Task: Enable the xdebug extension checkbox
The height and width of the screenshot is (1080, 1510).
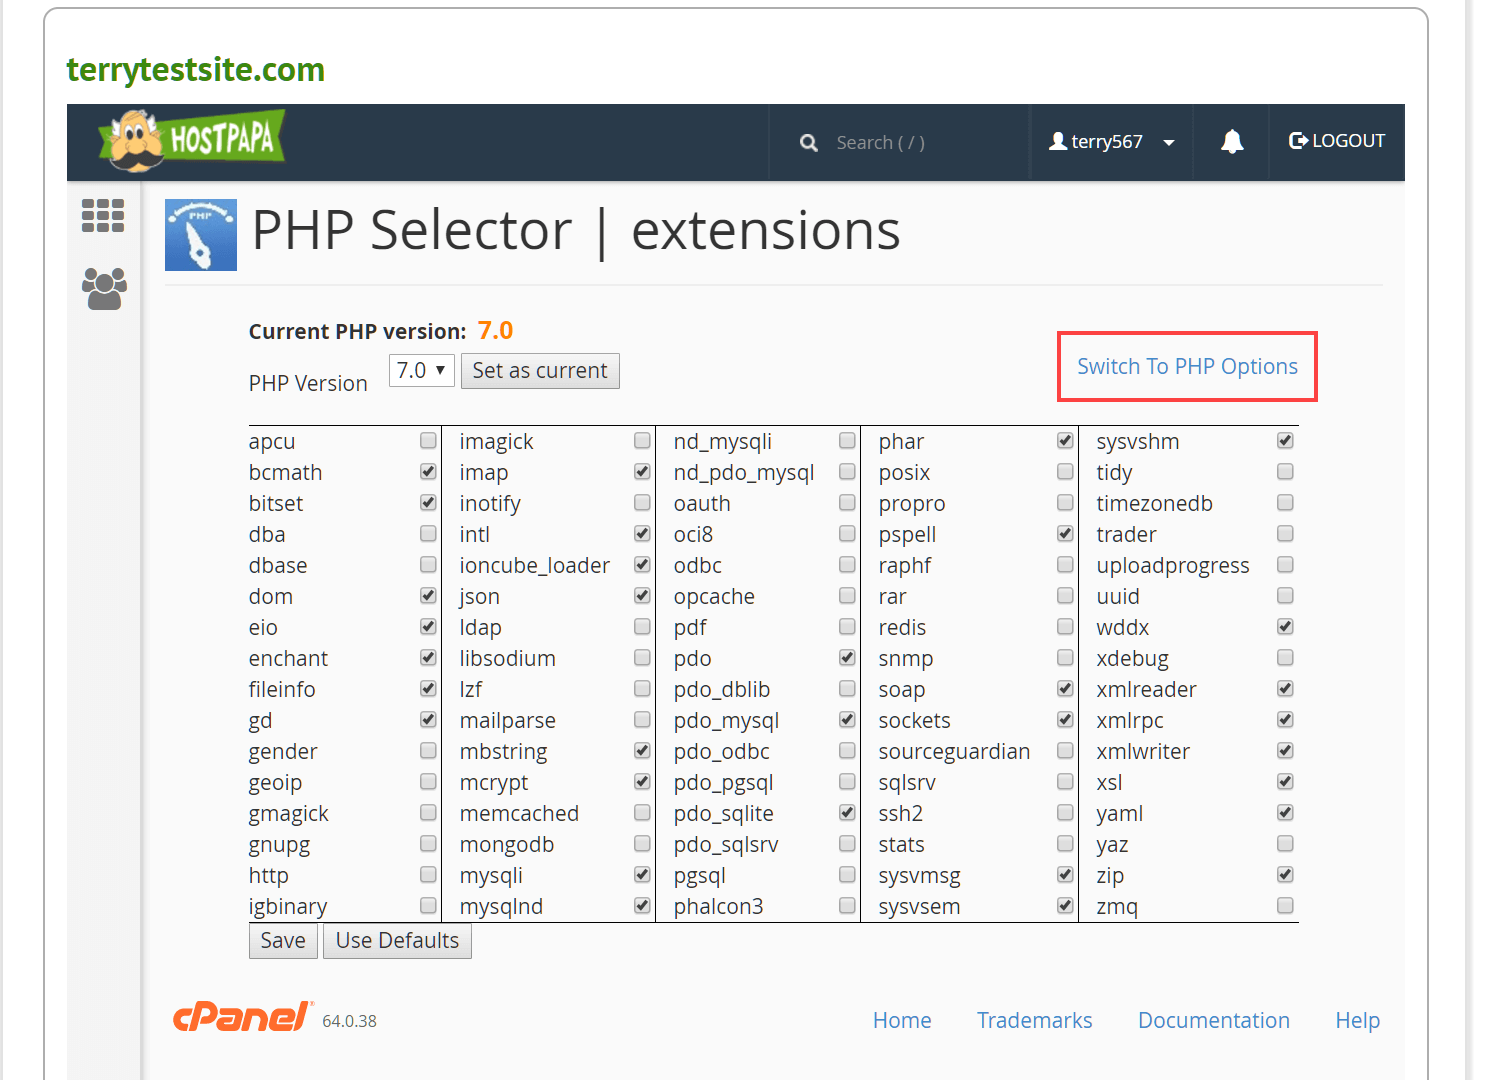Action: 1285,657
